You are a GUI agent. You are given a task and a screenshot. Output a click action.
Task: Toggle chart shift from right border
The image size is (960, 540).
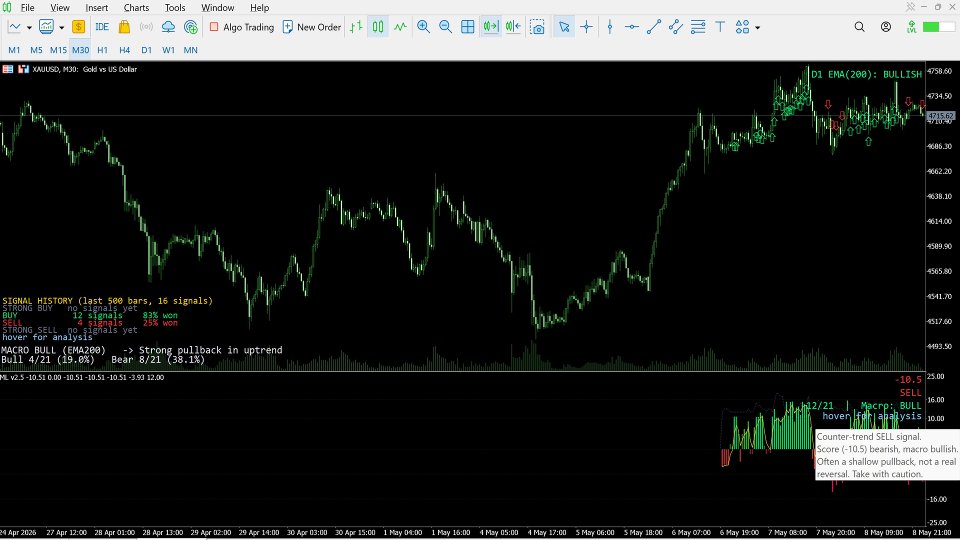(513, 27)
